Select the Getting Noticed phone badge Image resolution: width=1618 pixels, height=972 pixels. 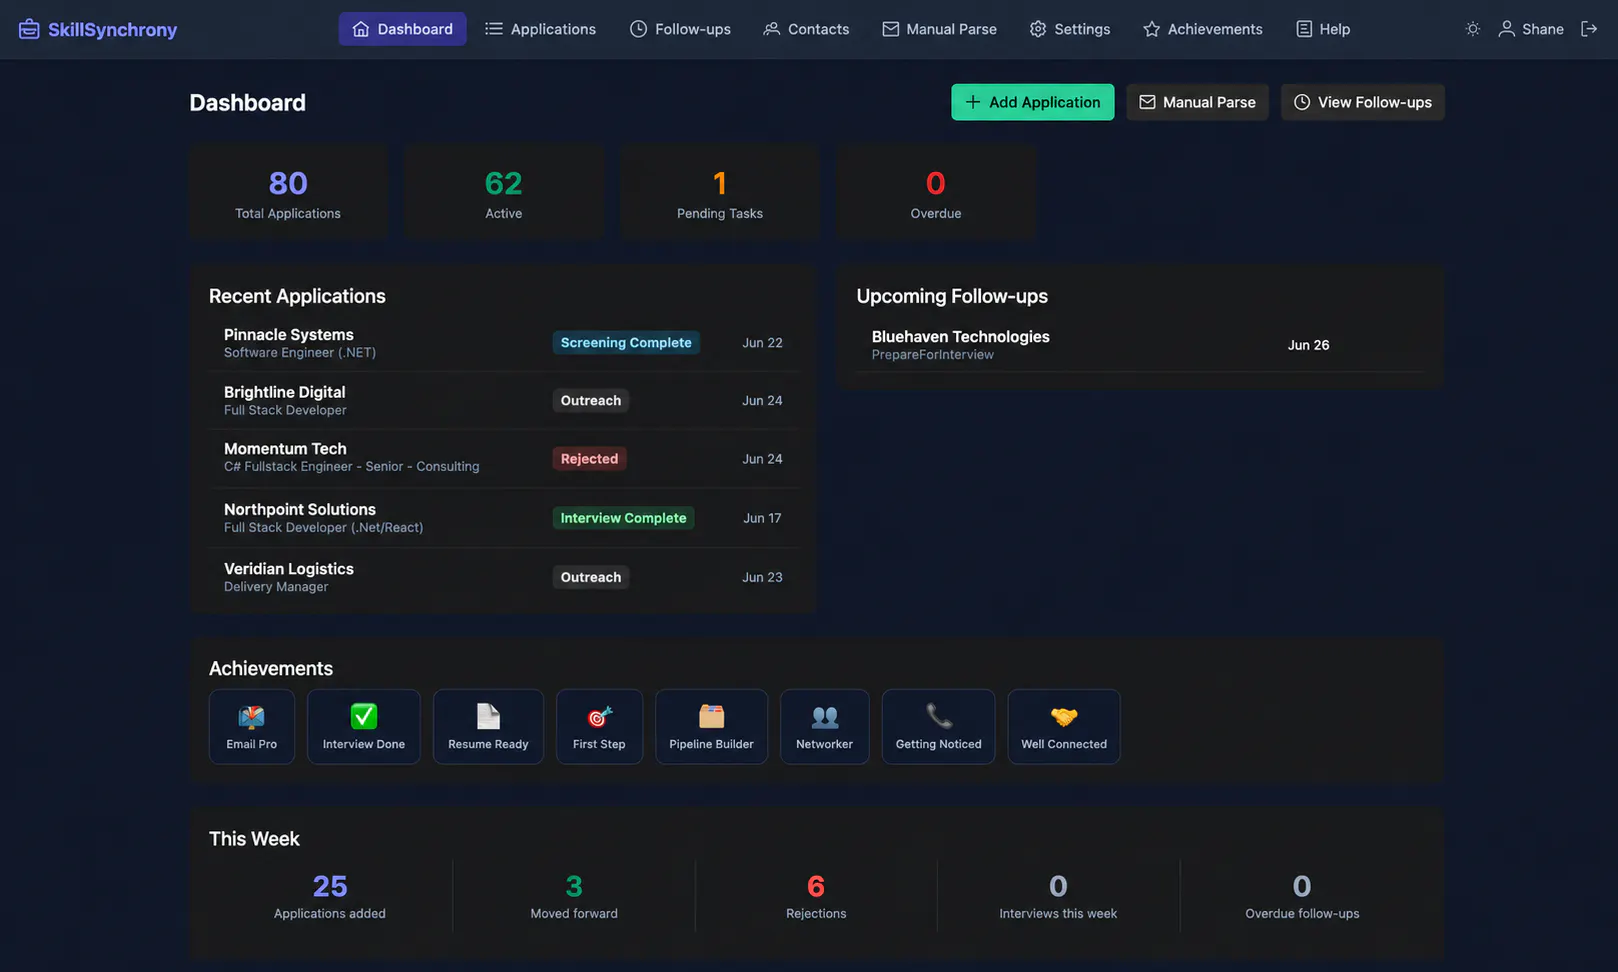[938, 727]
